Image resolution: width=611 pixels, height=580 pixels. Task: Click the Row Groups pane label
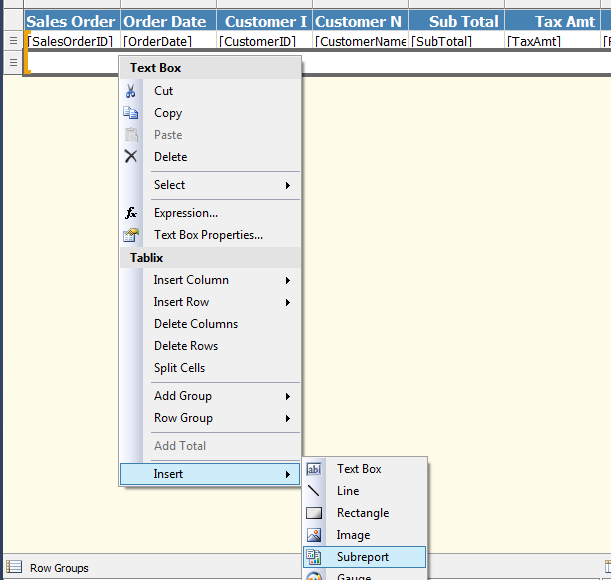(59, 568)
